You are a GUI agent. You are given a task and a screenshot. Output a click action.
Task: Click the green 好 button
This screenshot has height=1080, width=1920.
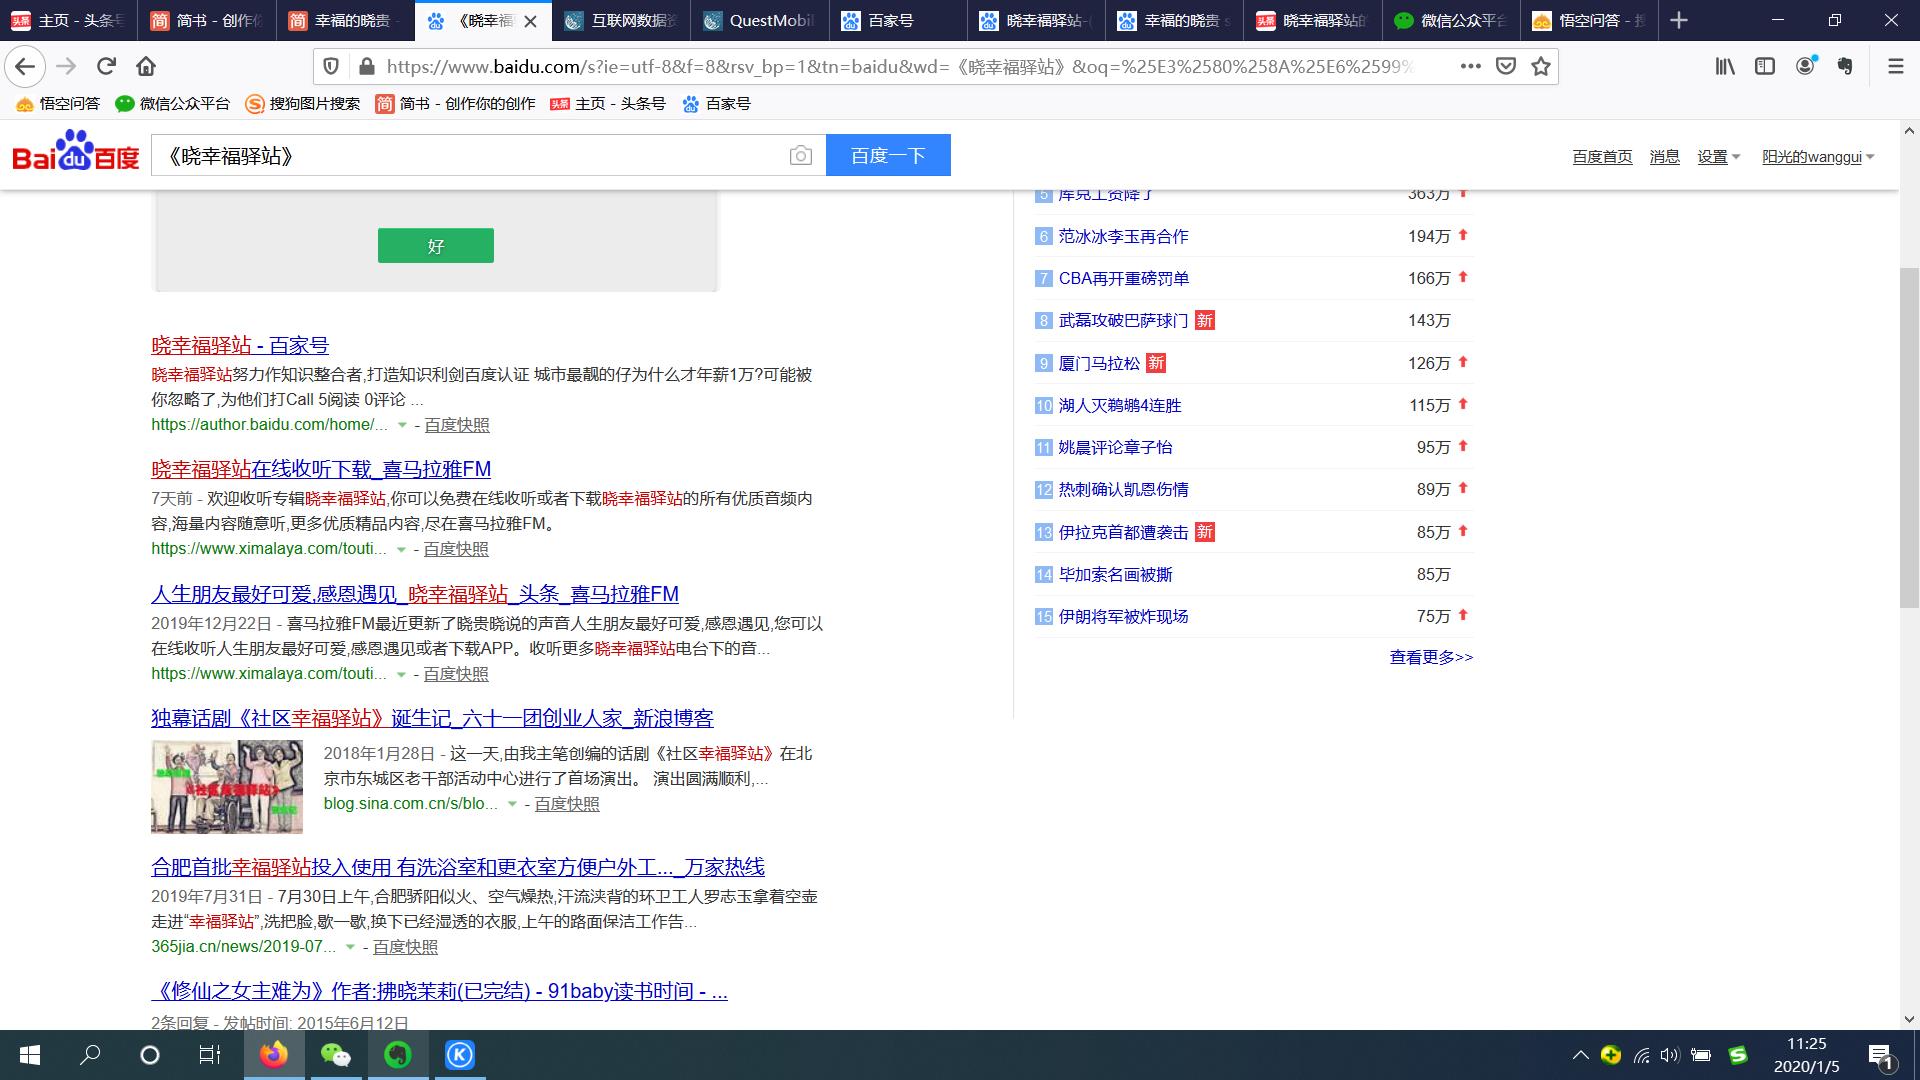(436, 246)
